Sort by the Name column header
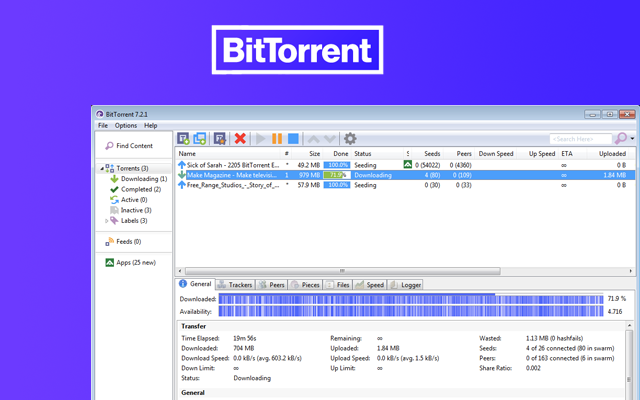640x400 pixels. click(187, 154)
